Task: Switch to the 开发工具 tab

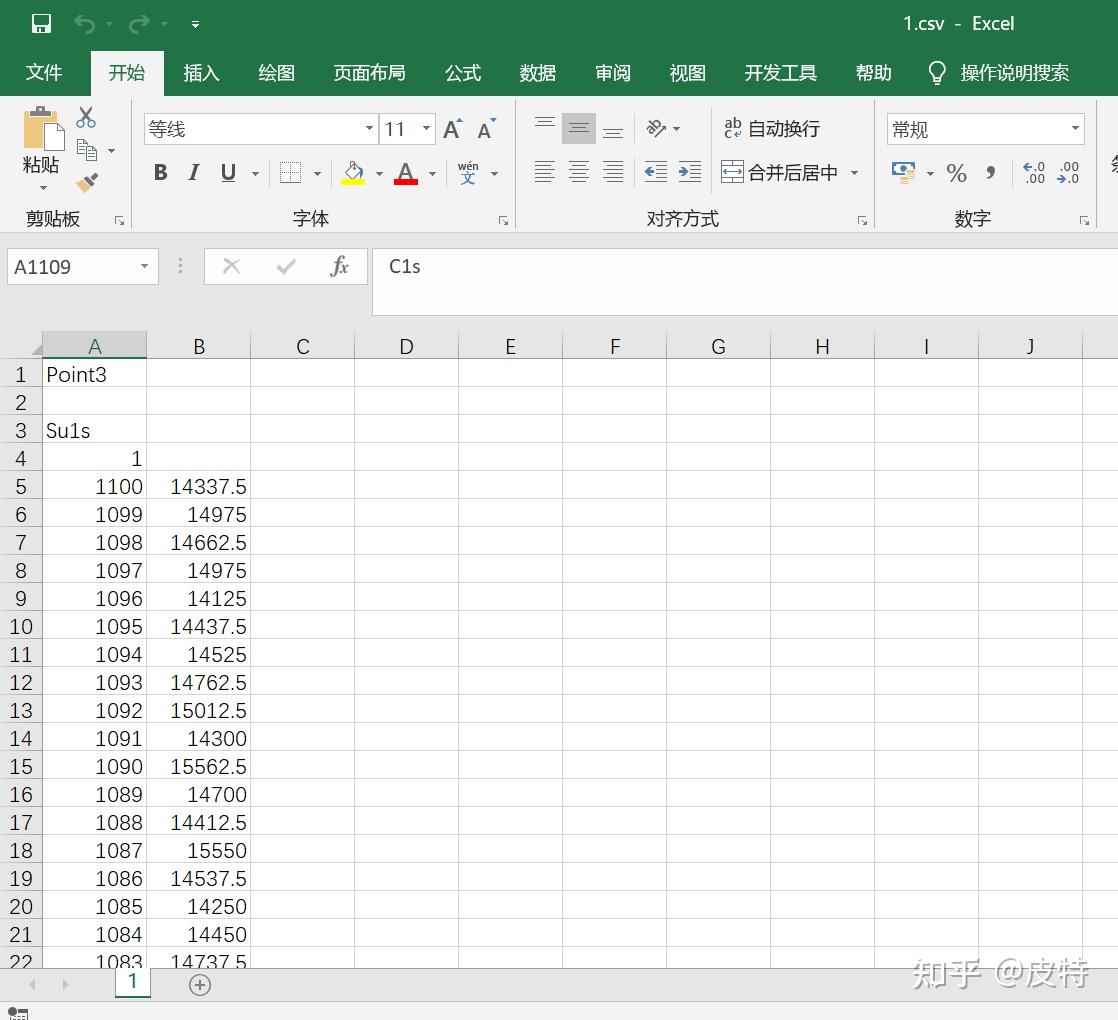Action: pos(781,73)
